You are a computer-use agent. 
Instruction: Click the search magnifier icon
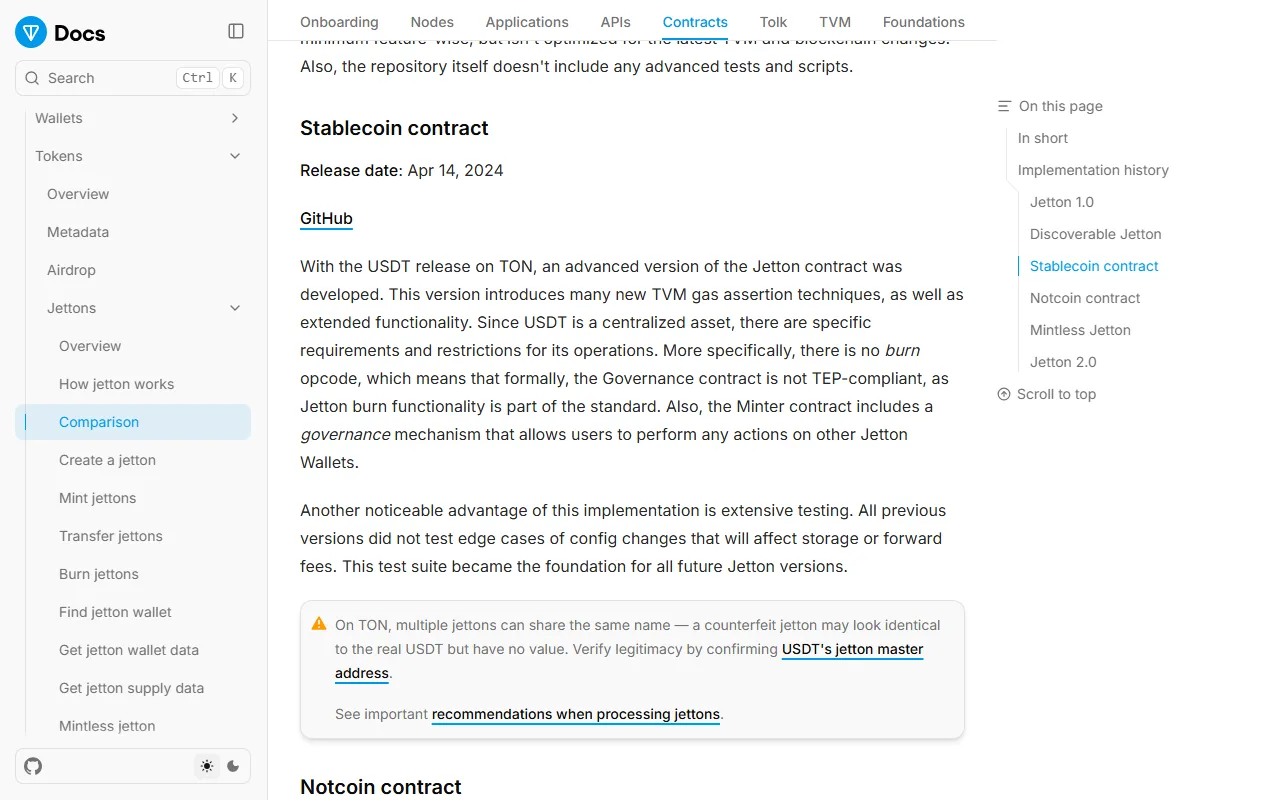tap(33, 78)
